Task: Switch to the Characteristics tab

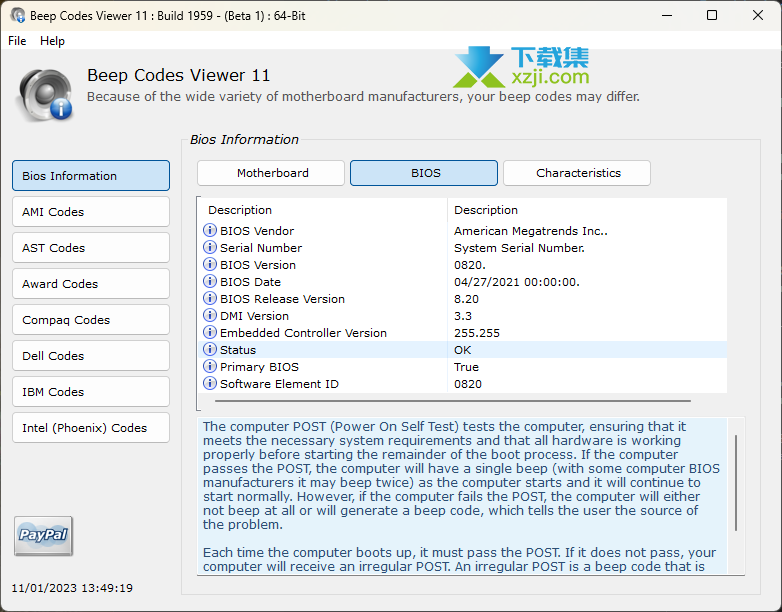Action: pos(577,173)
